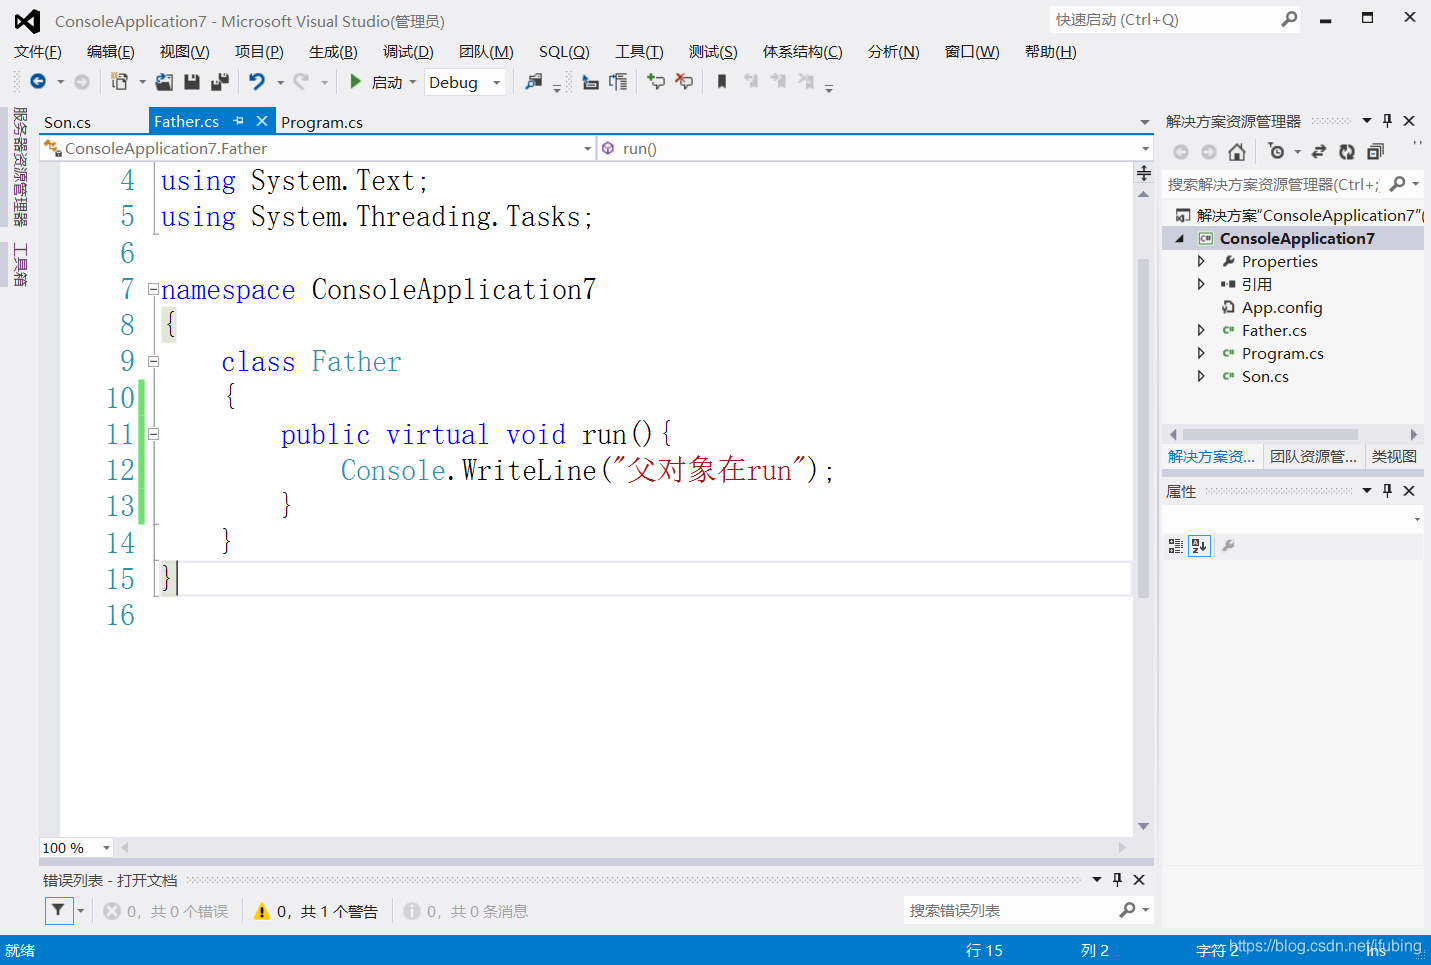The width and height of the screenshot is (1431, 965).
Task: Click the editor vertical scrollbar thumb
Action: point(1143,428)
